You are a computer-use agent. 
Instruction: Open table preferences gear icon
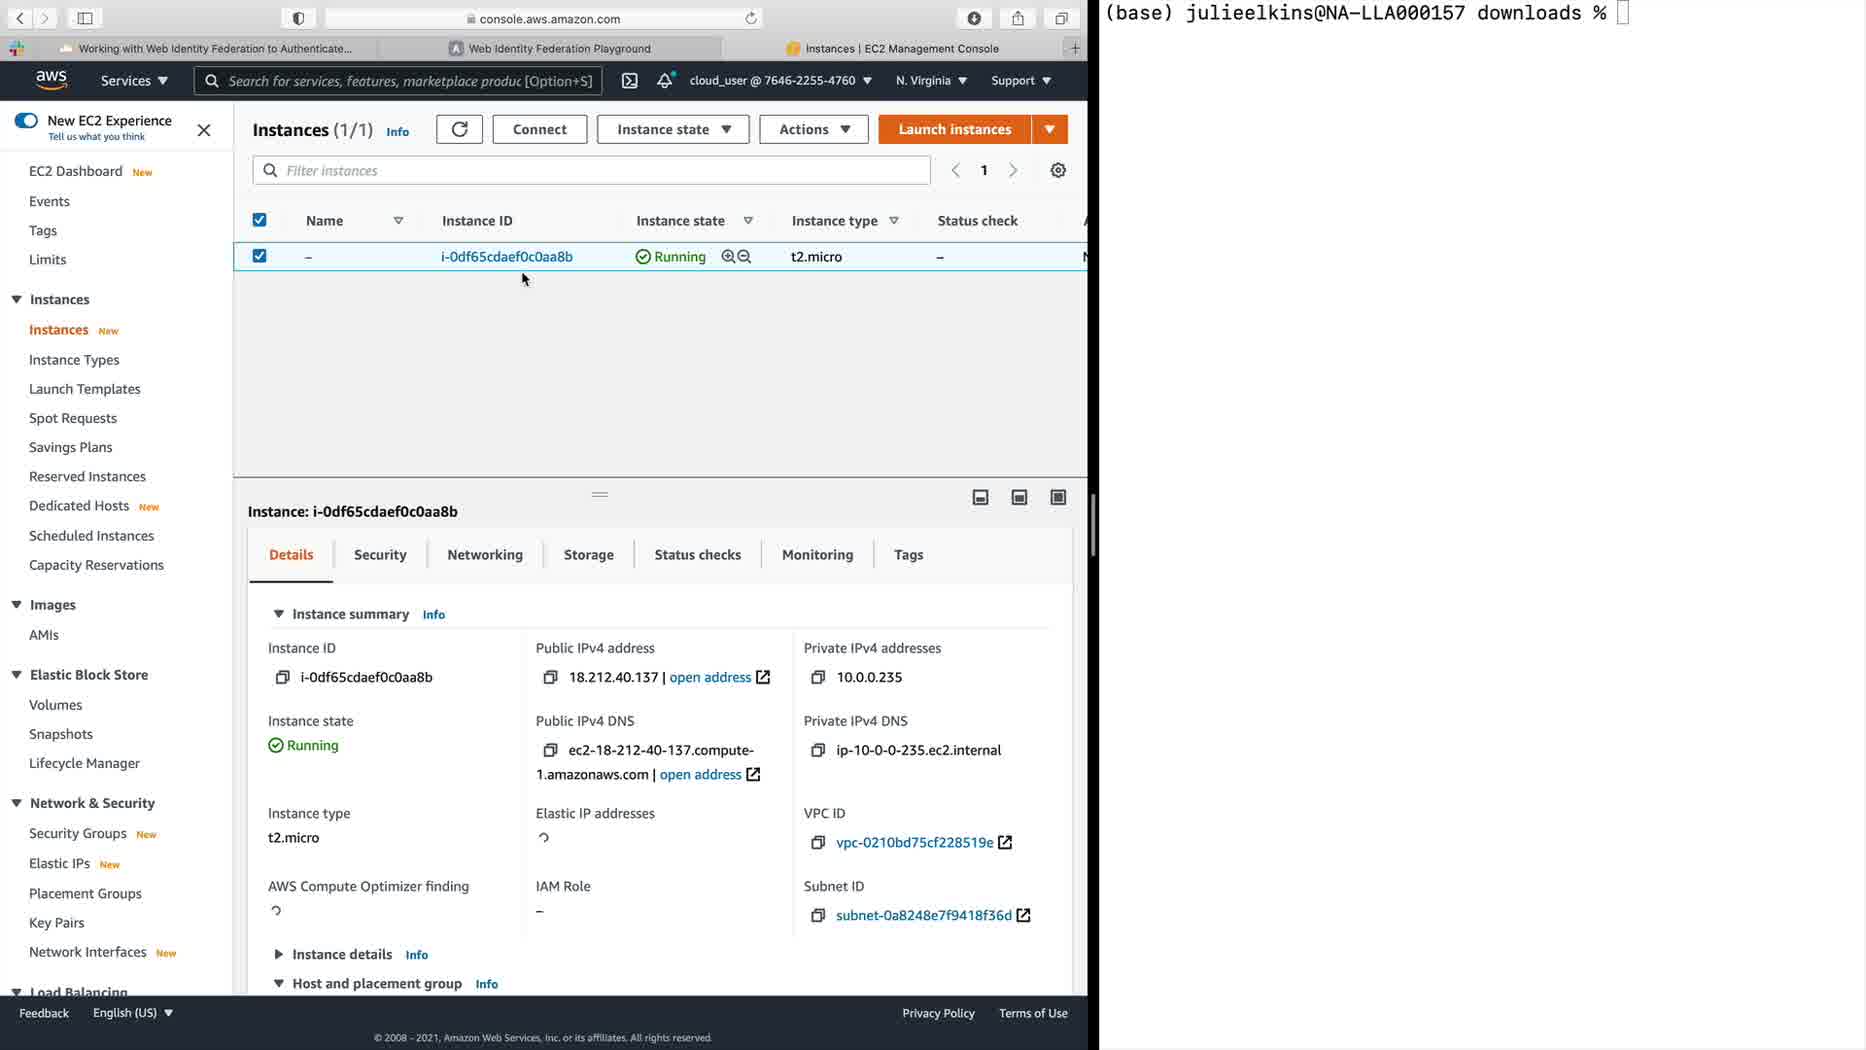1058,170
